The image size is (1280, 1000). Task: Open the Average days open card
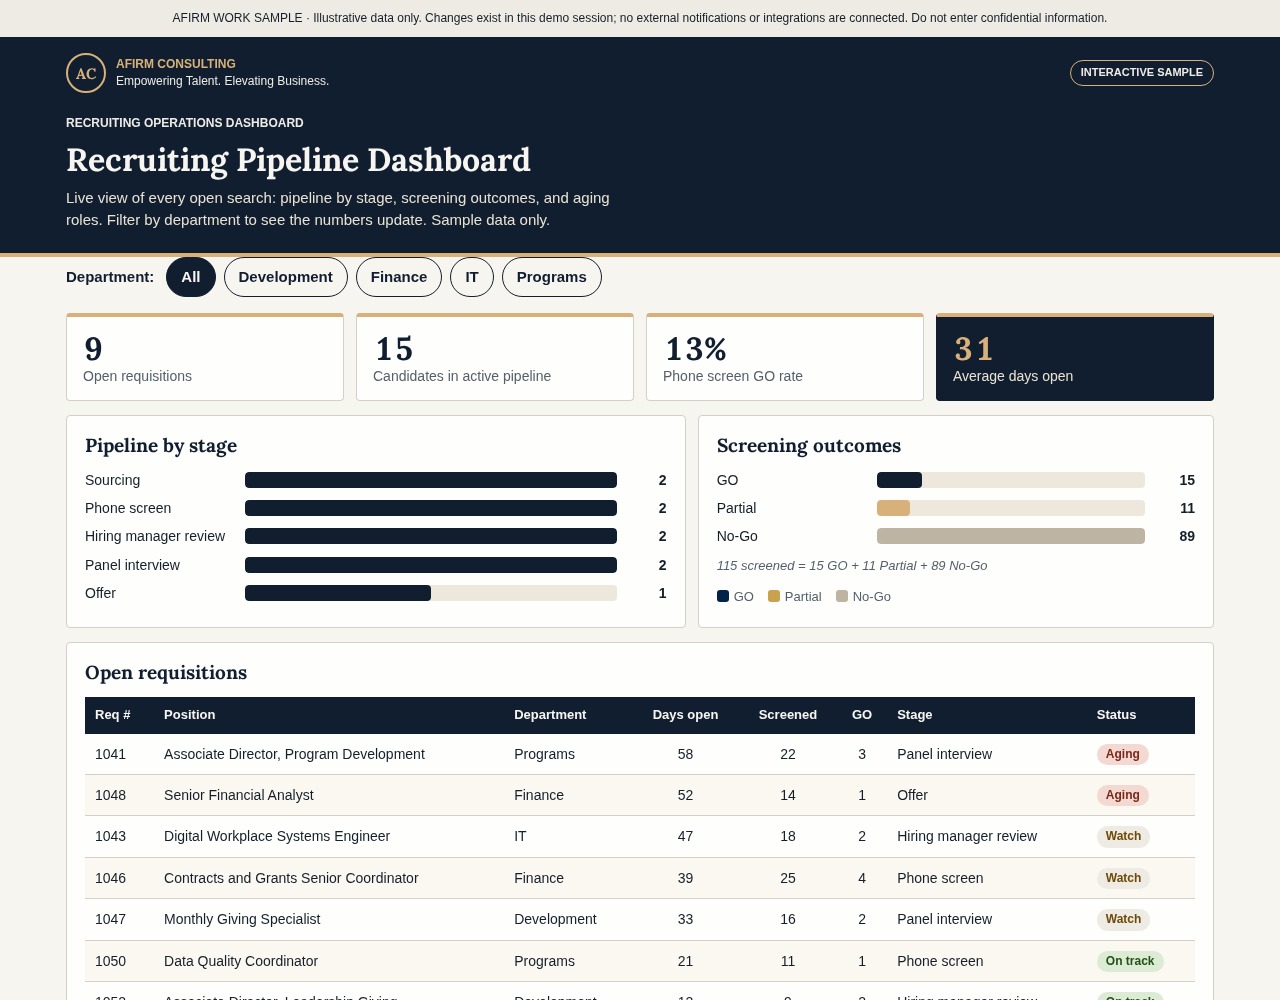pyautogui.click(x=1075, y=357)
